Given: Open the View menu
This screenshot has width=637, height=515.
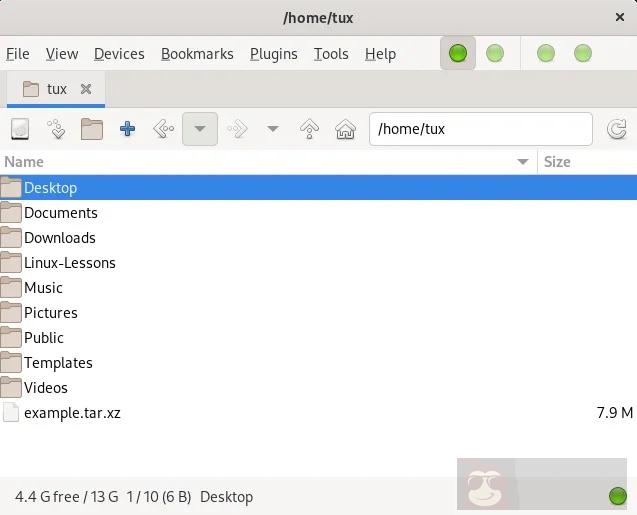Looking at the screenshot, I should pyautogui.click(x=62, y=54).
